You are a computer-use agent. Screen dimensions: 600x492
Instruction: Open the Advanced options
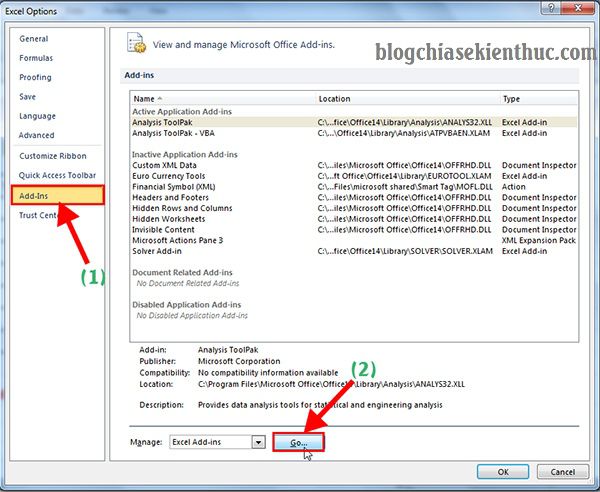[37, 135]
